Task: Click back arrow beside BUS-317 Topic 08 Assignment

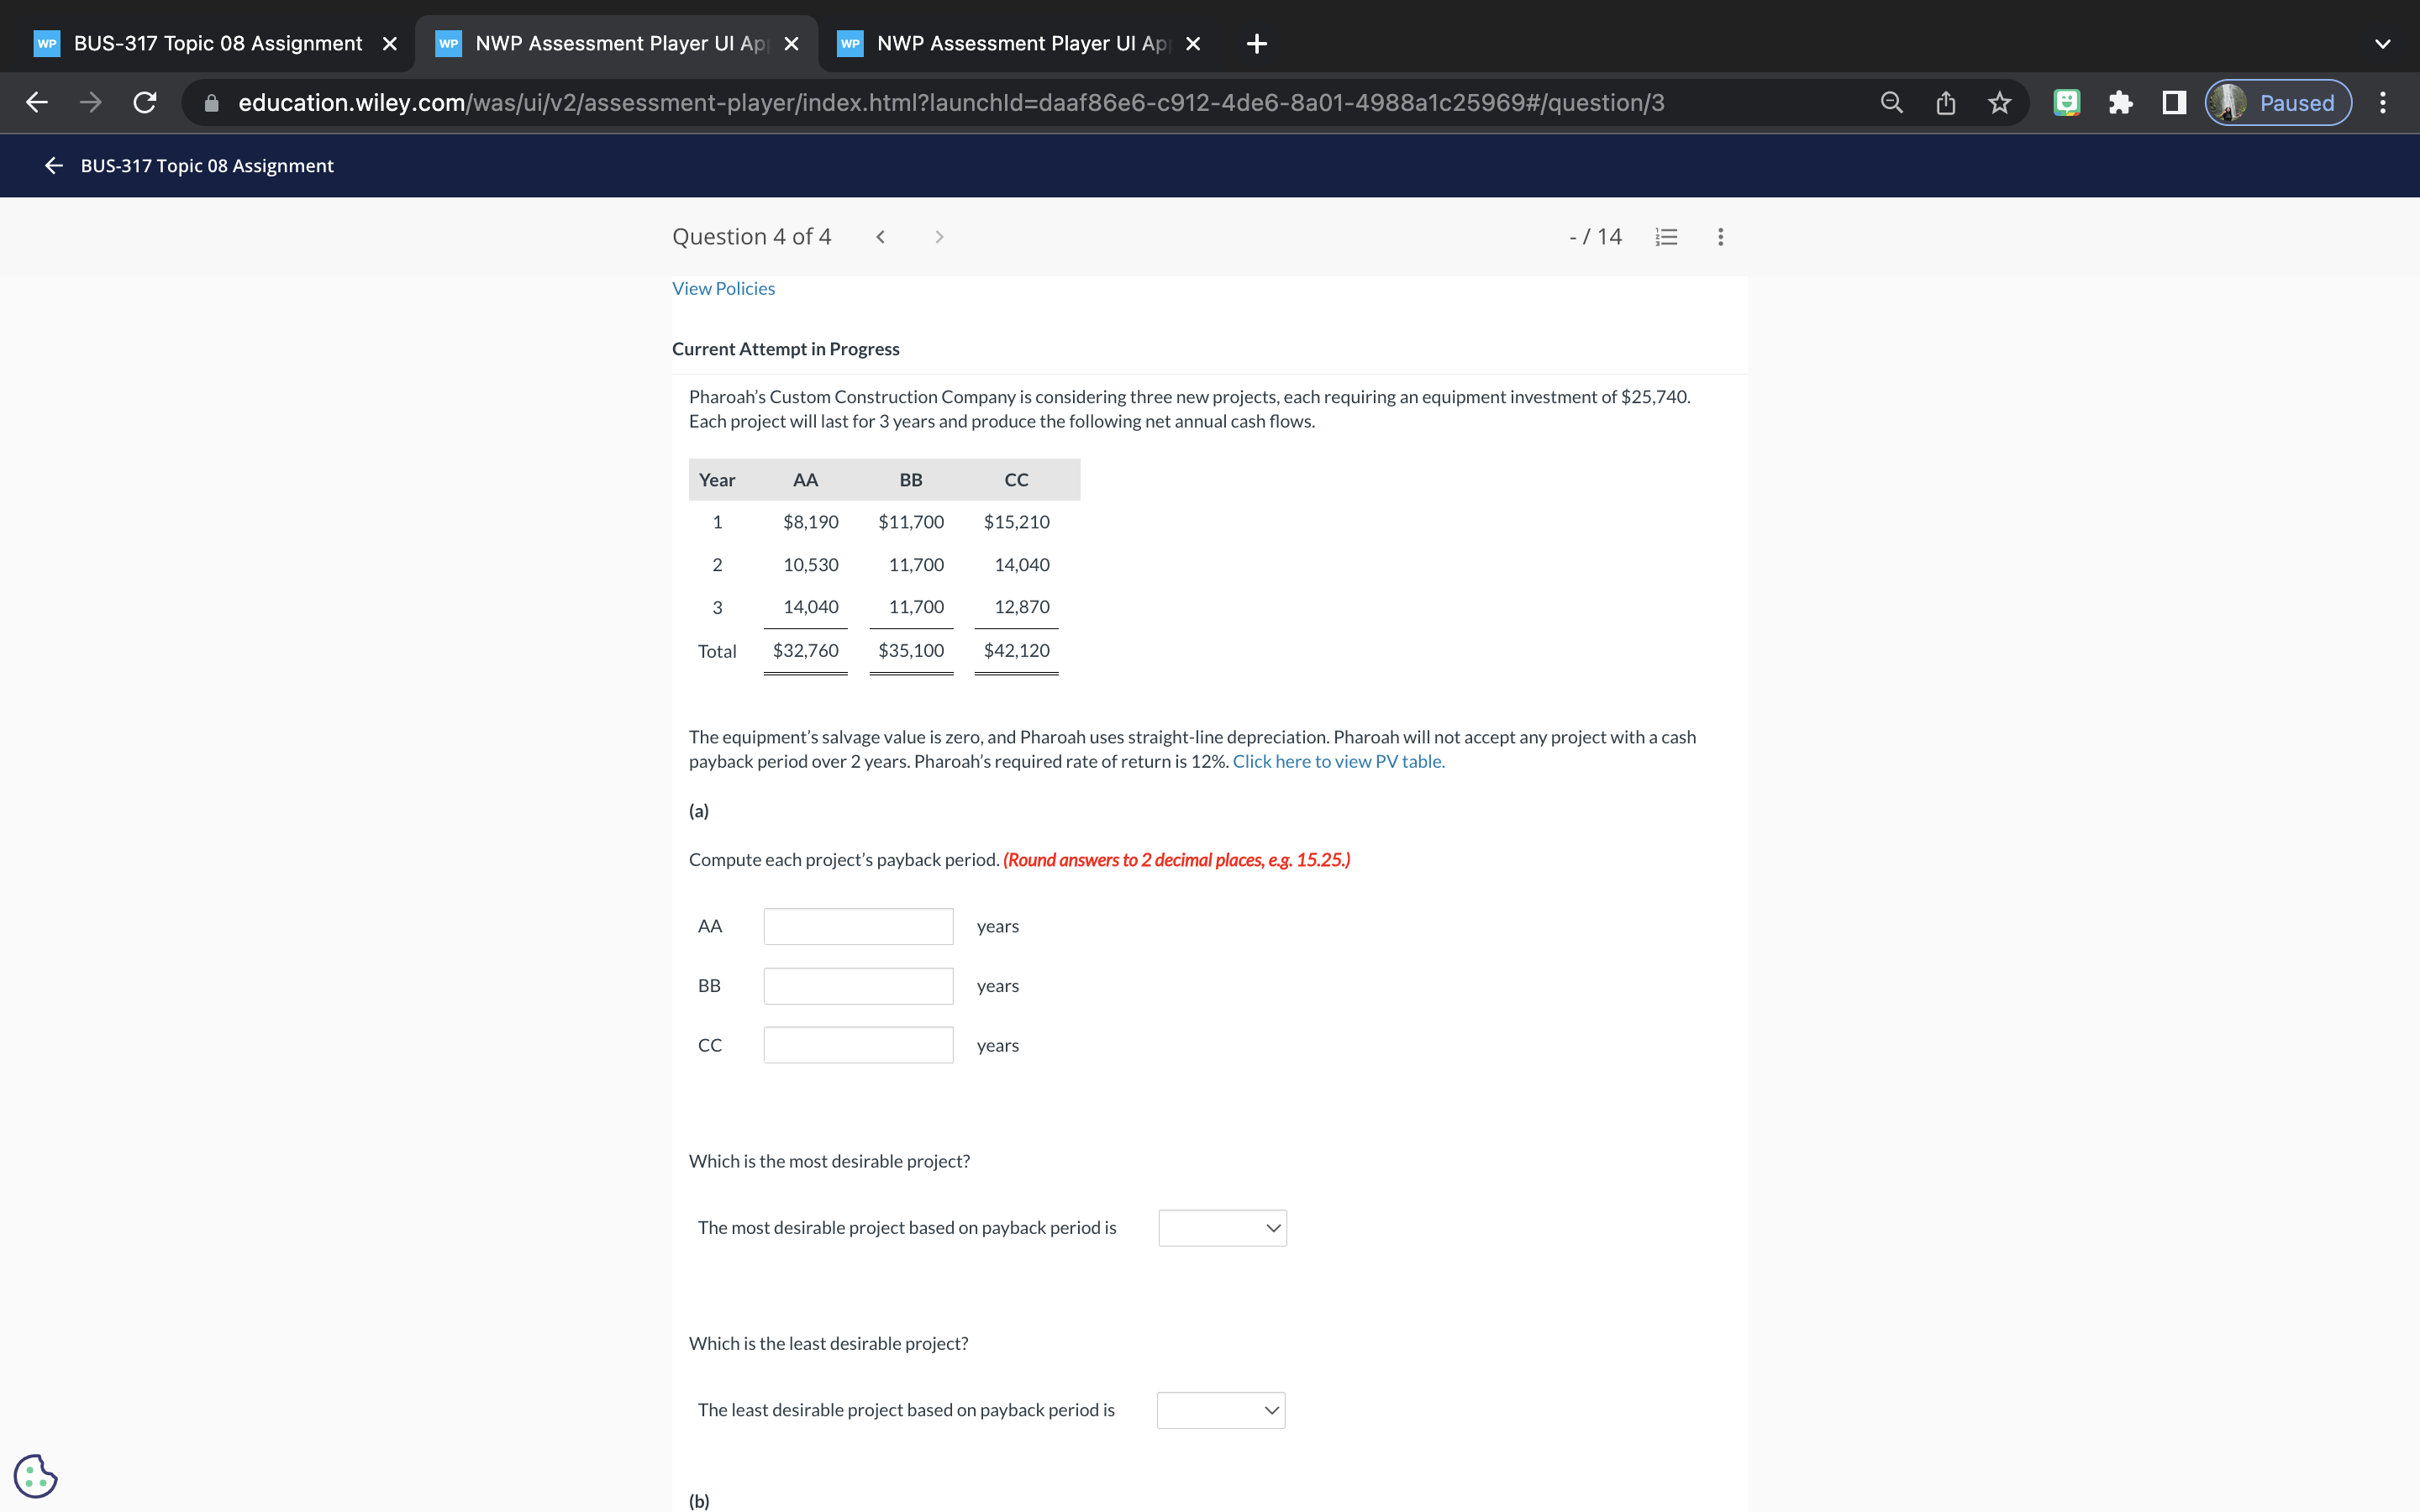Action: [x=54, y=166]
